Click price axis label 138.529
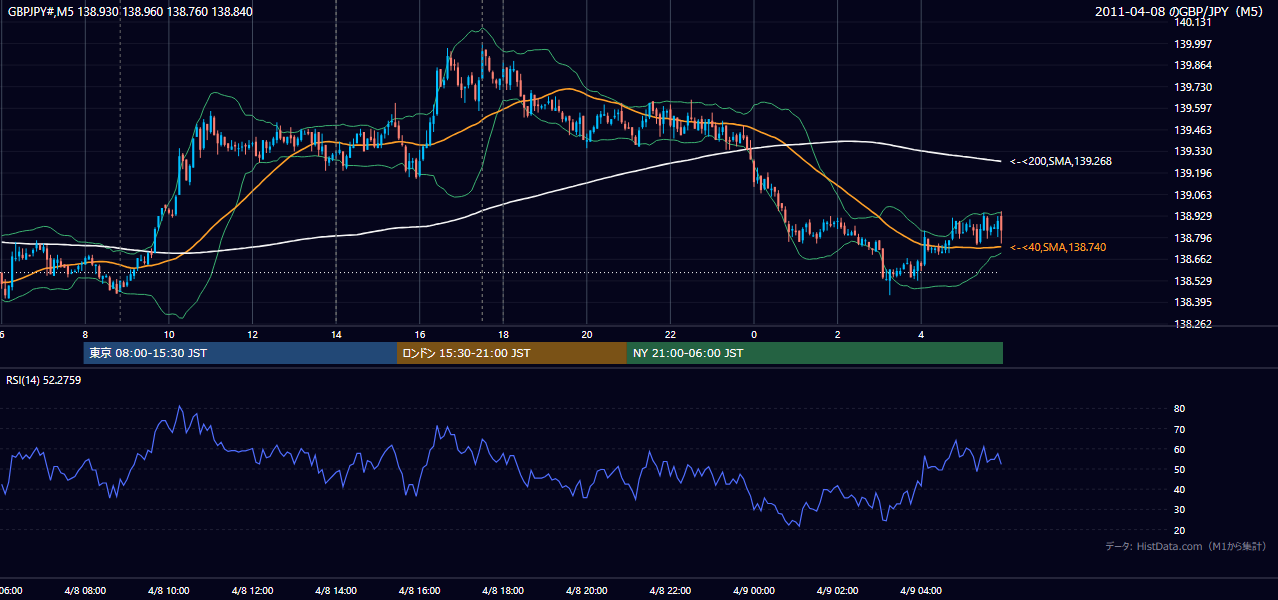Image resolution: width=1278 pixels, height=600 pixels. [1193, 281]
